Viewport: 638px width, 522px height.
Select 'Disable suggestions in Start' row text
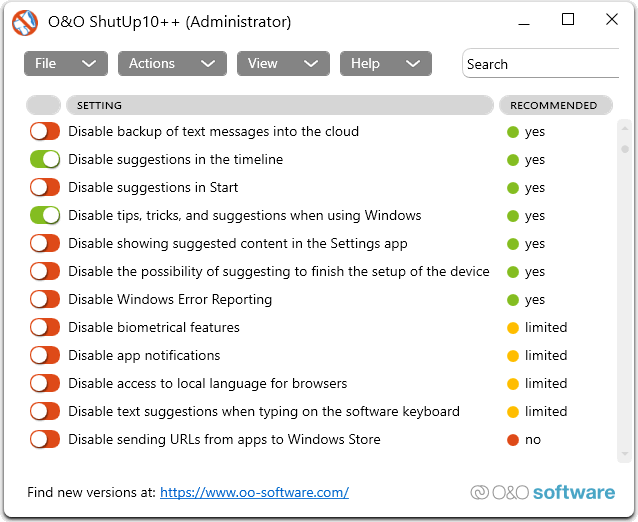click(x=153, y=187)
